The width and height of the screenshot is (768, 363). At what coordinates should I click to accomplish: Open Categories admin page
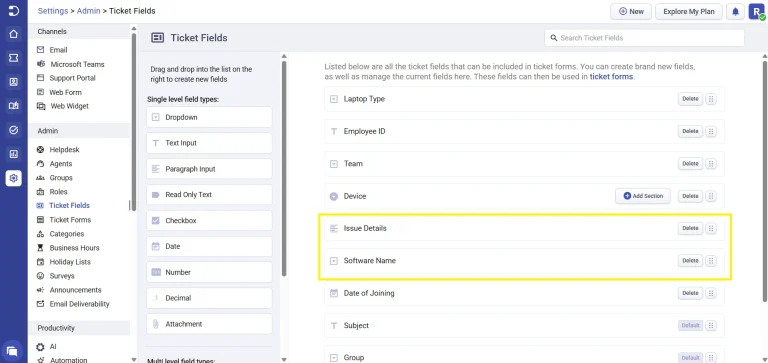67,234
